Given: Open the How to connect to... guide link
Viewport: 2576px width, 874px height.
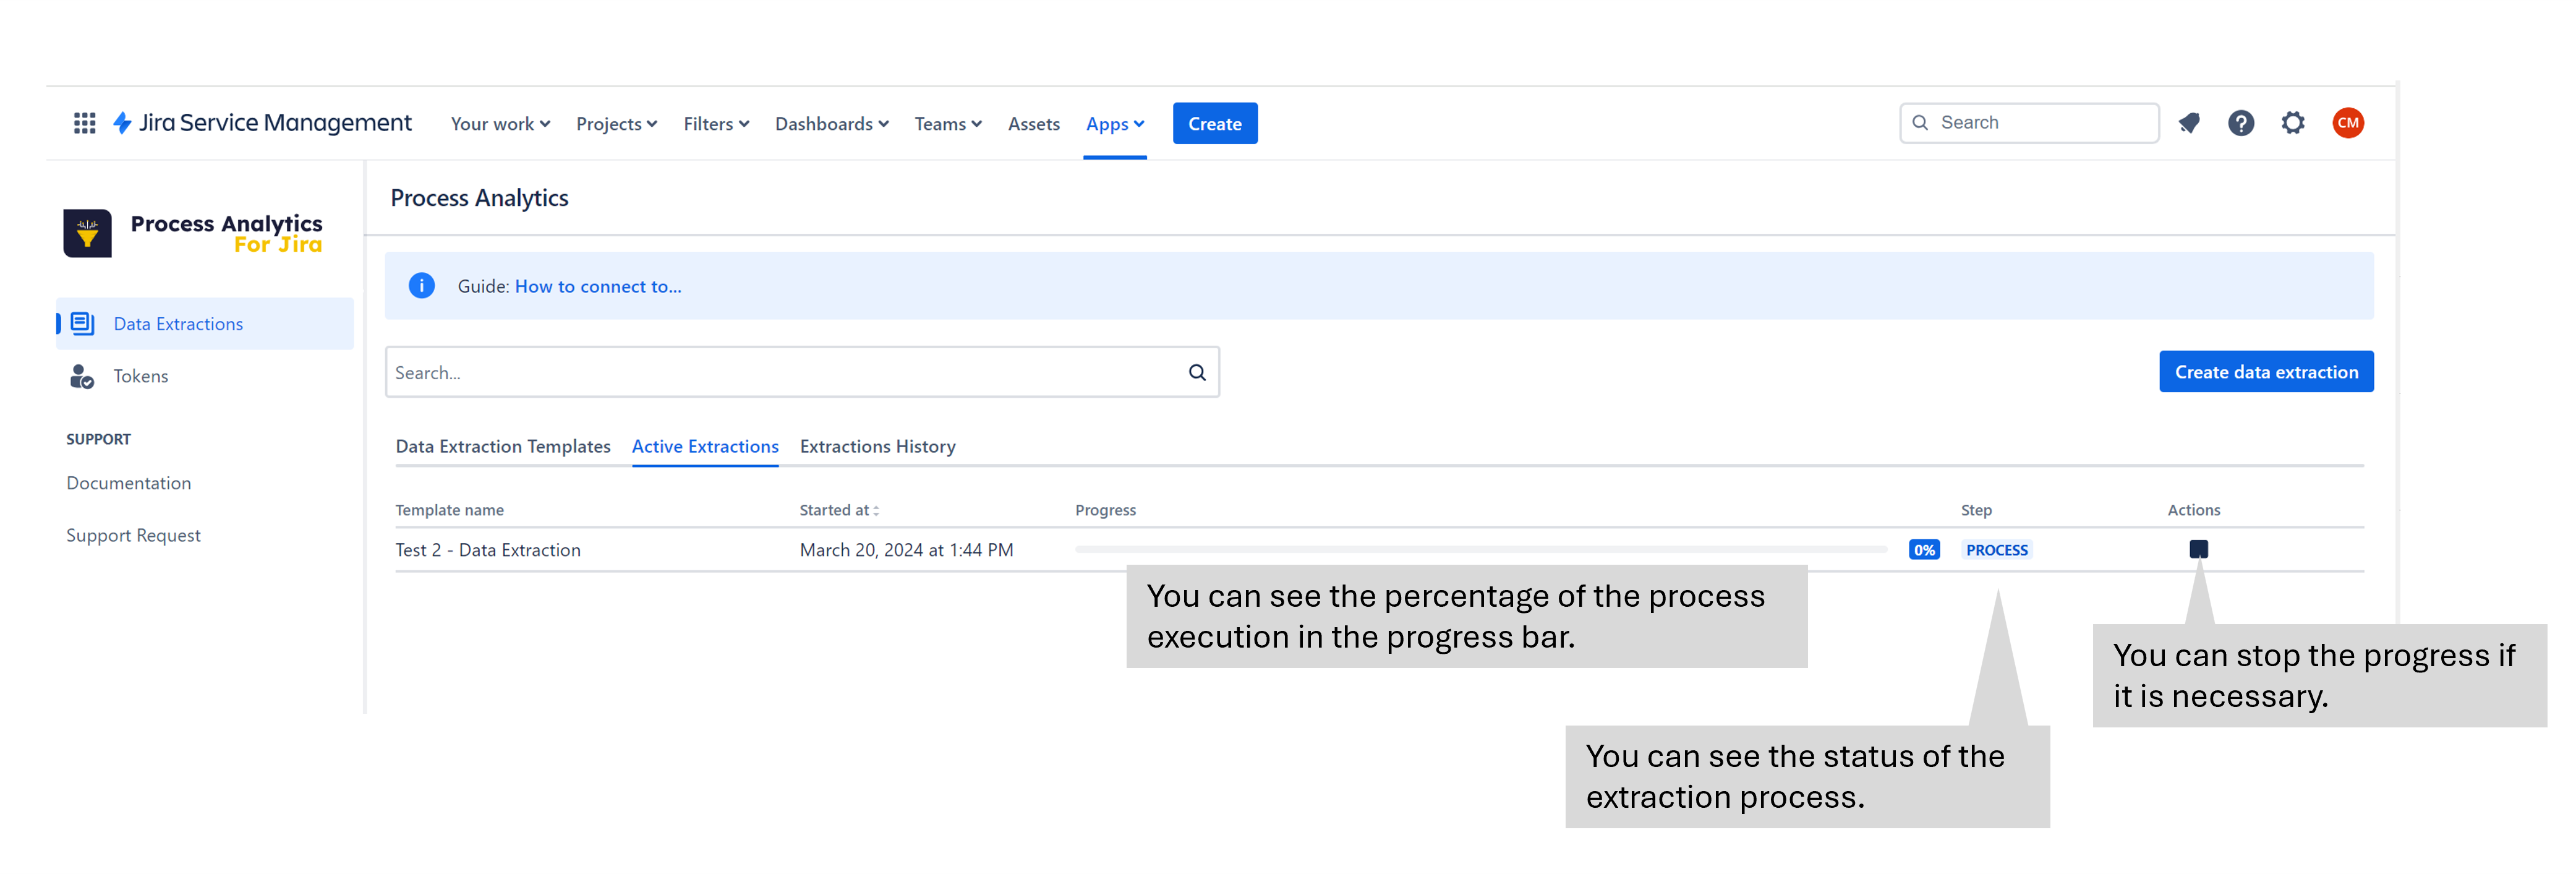Looking at the screenshot, I should click(x=597, y=286).
